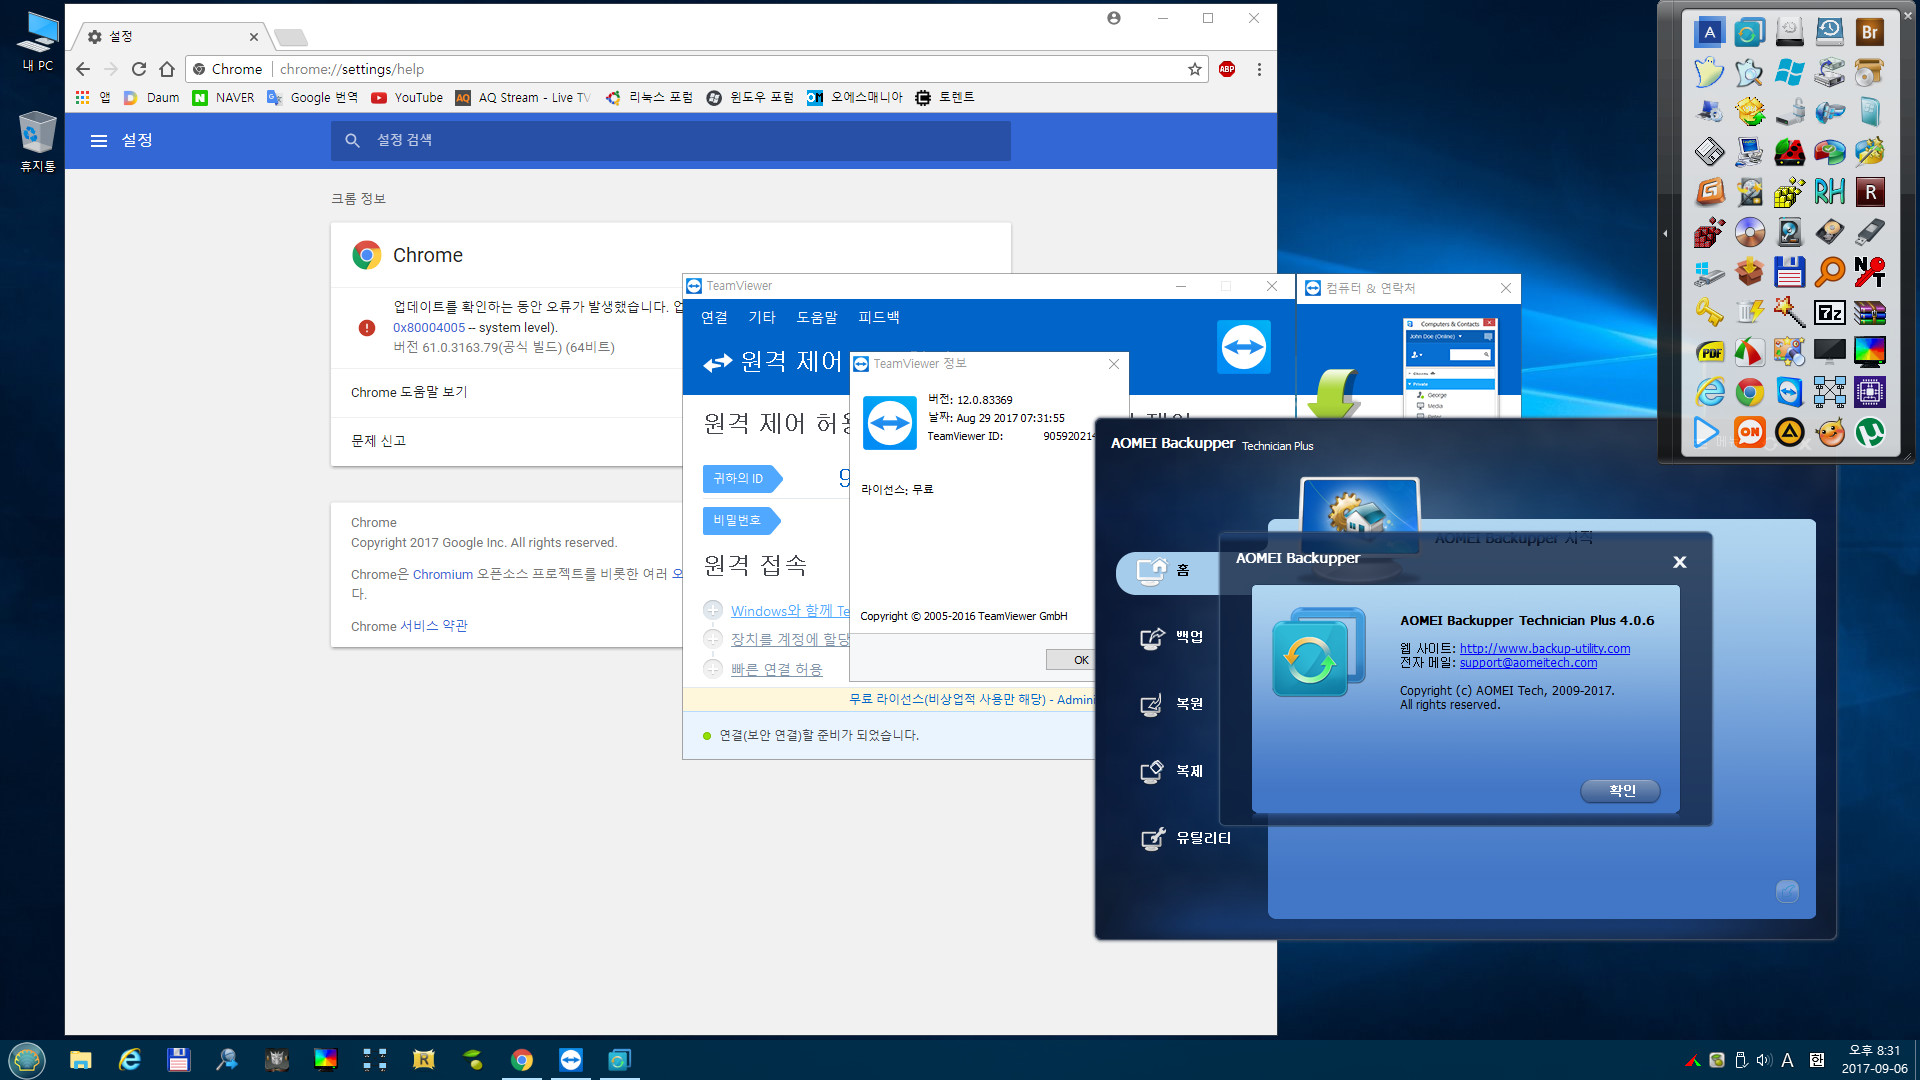The height and width of the screenshot is (1080, 1920).
Task: Launch the AIMP player icon in launcher
Action: click(x=1789, y=432)
